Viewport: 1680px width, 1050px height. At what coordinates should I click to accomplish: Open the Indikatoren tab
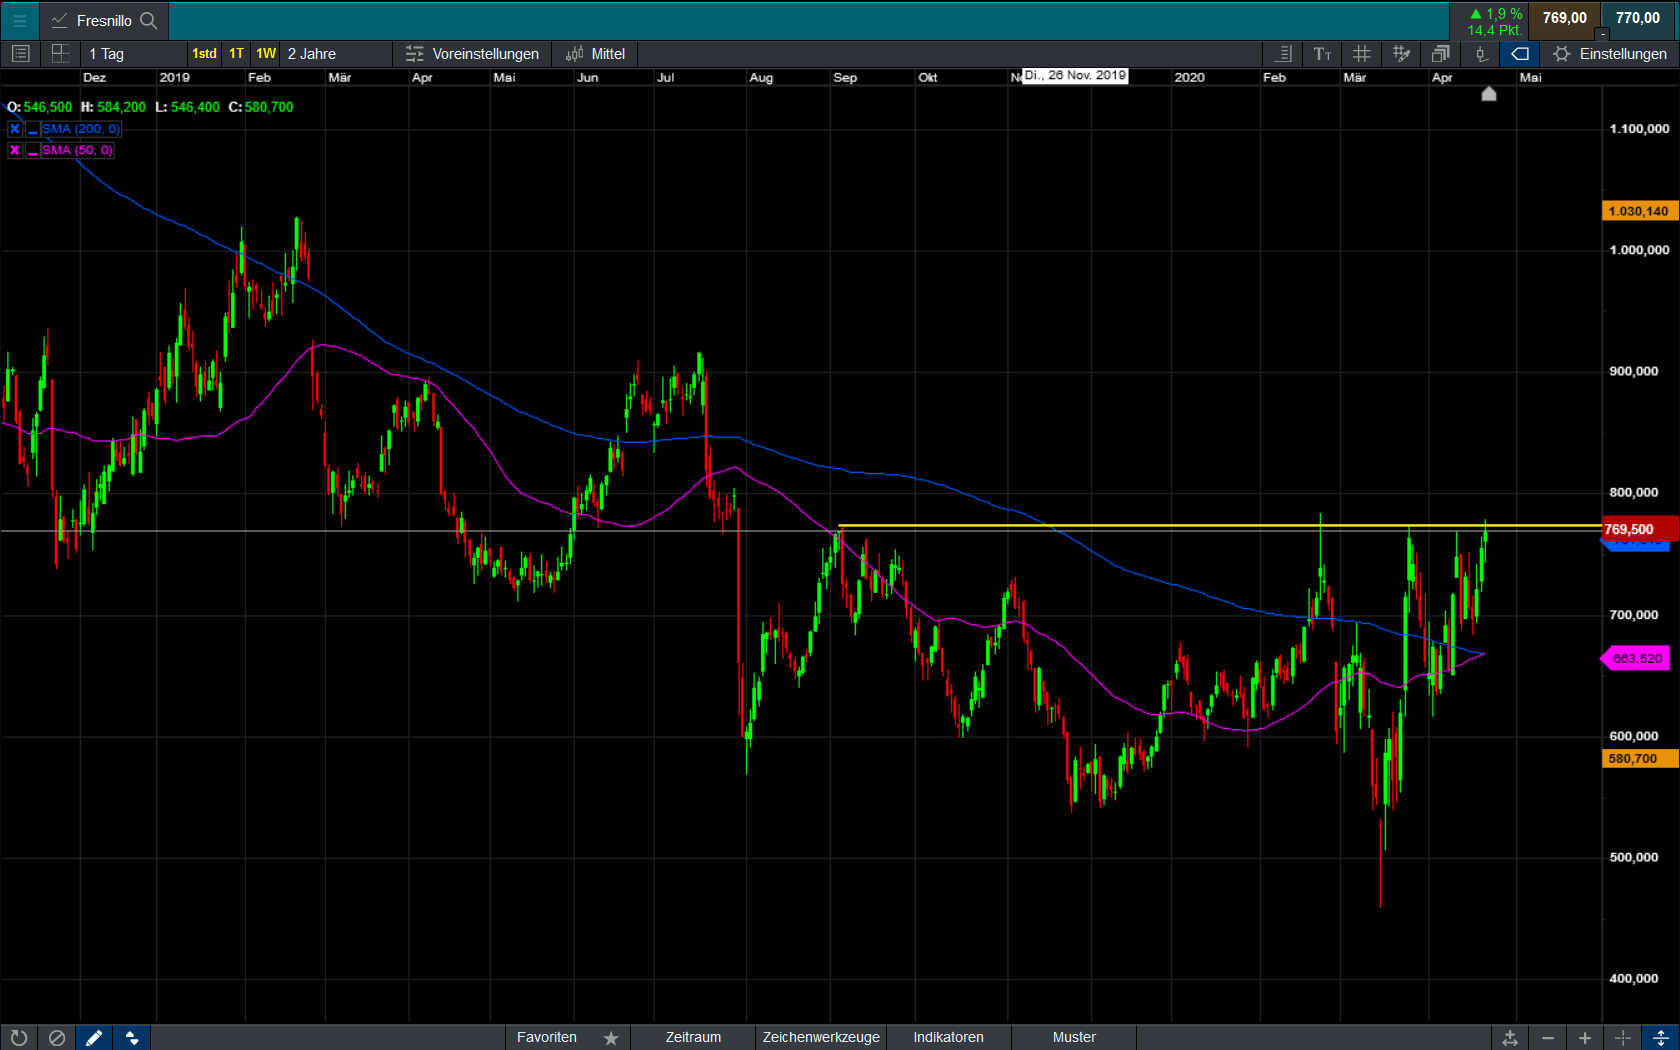point(948,1037)
